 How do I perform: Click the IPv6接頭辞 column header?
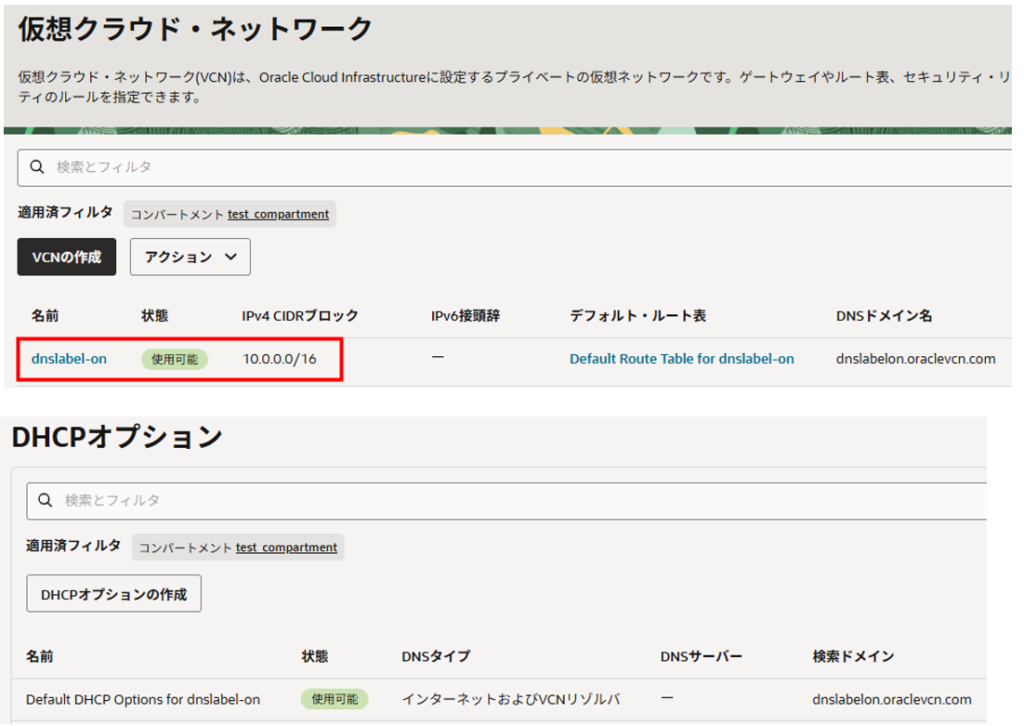tap(465, 316)
